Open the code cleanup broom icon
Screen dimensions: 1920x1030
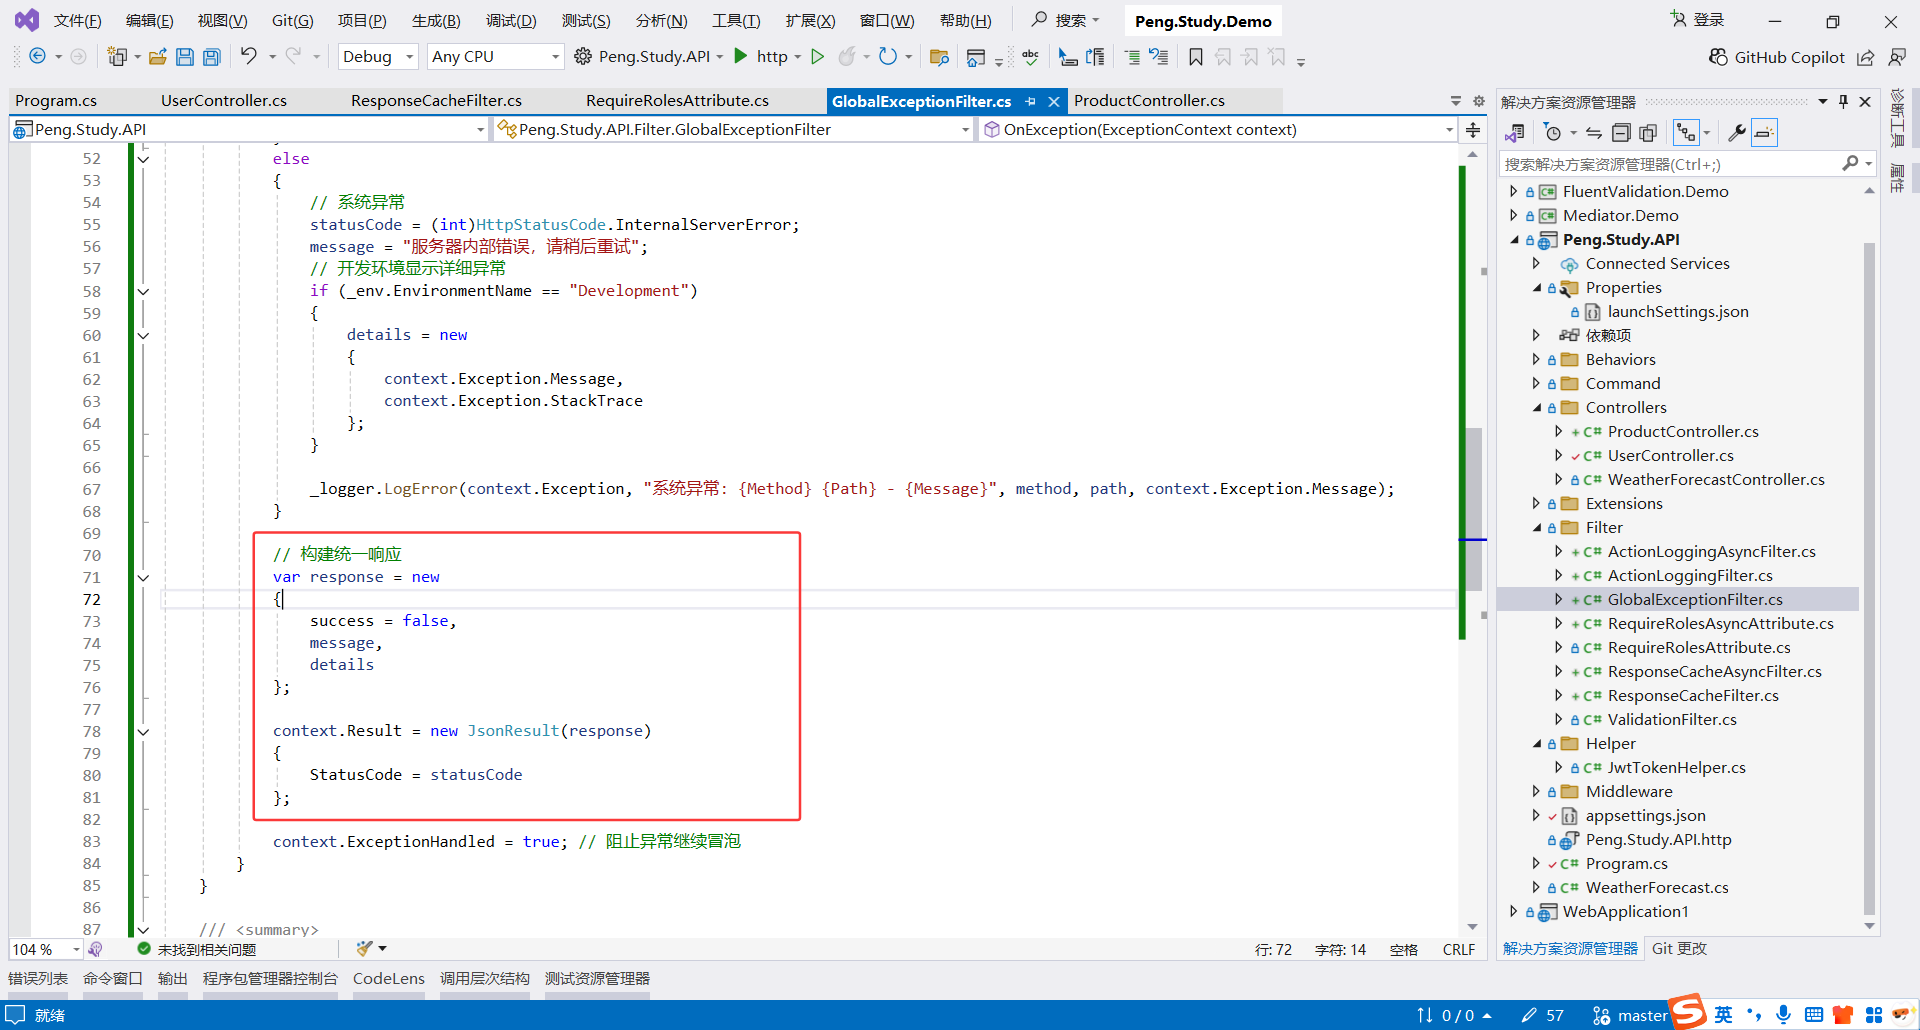tap(364, 948)
